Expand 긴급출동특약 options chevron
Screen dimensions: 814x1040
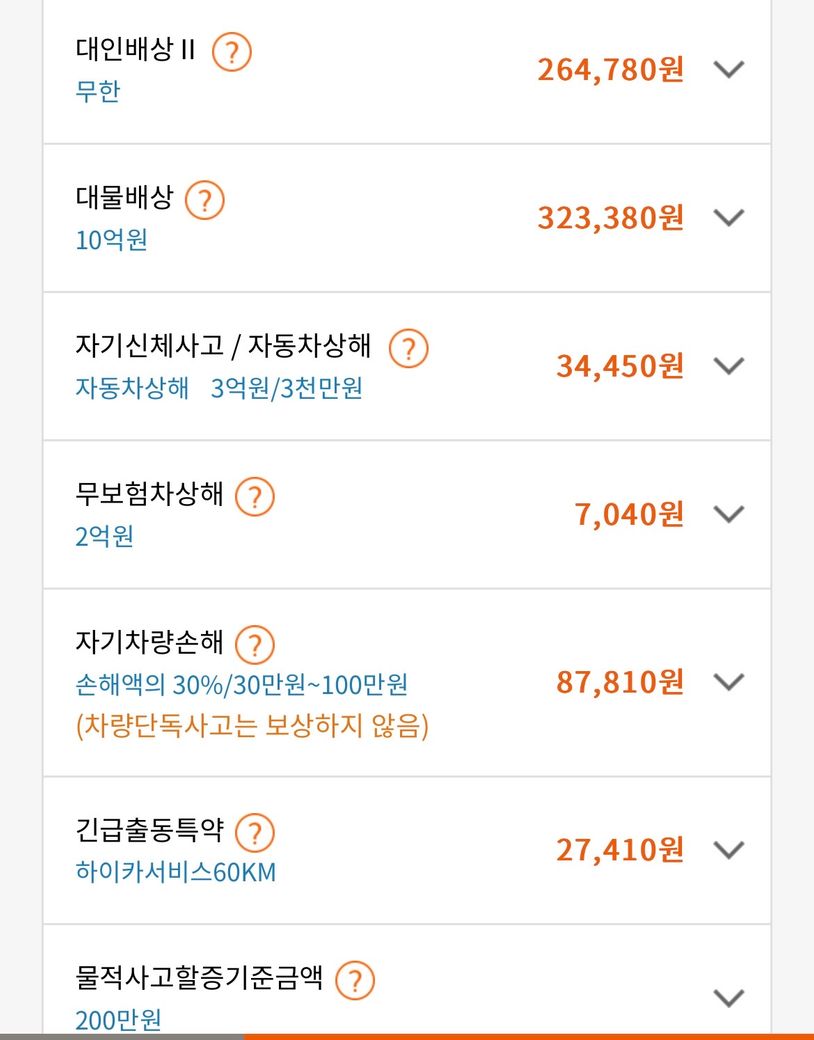[730, 850]
